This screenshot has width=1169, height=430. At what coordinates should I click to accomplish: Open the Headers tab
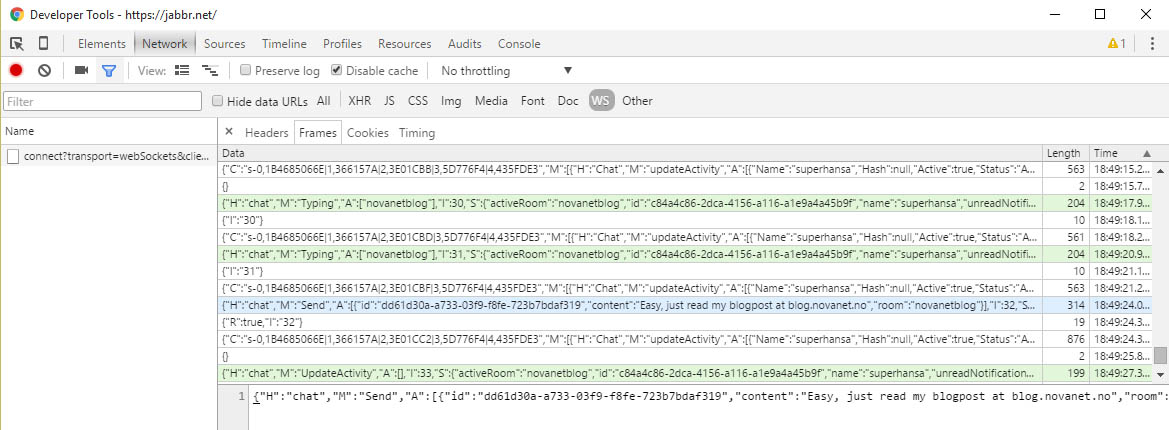pyautogui.click(x=266, y=133)
